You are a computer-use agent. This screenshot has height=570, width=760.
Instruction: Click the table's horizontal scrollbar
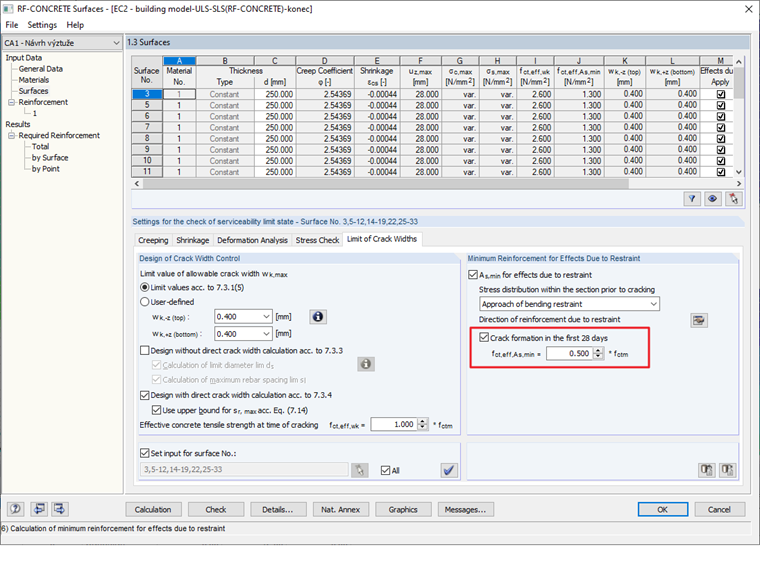click(385, 184)
